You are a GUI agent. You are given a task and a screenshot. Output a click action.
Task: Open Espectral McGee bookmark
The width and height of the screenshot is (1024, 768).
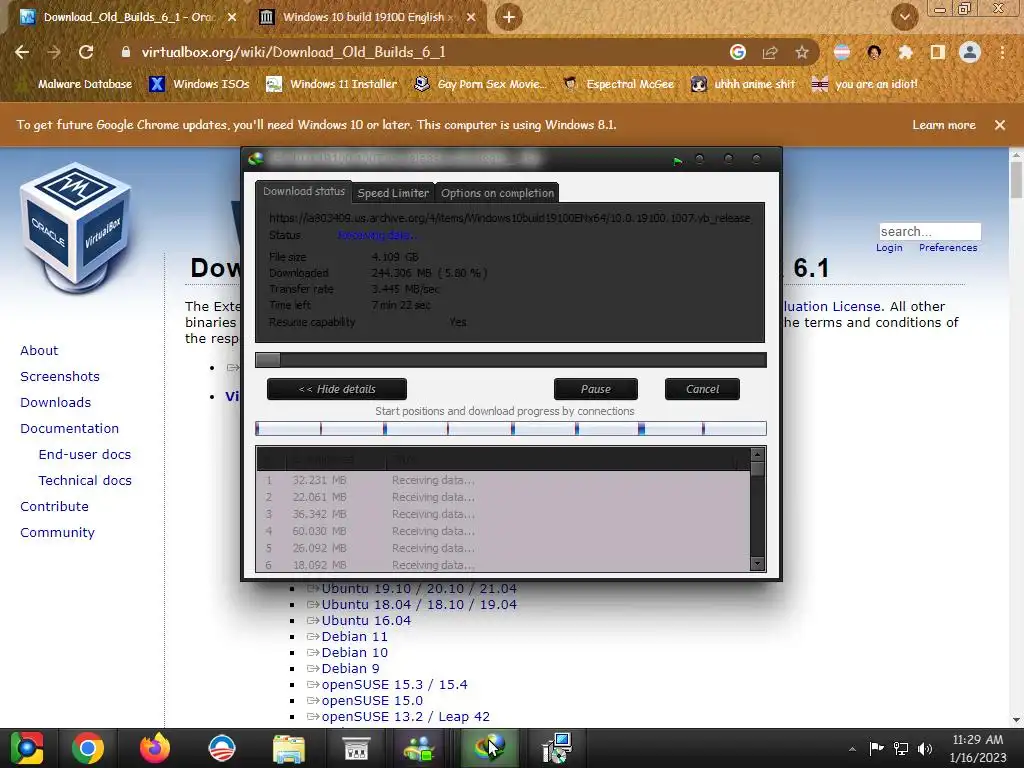618,84
